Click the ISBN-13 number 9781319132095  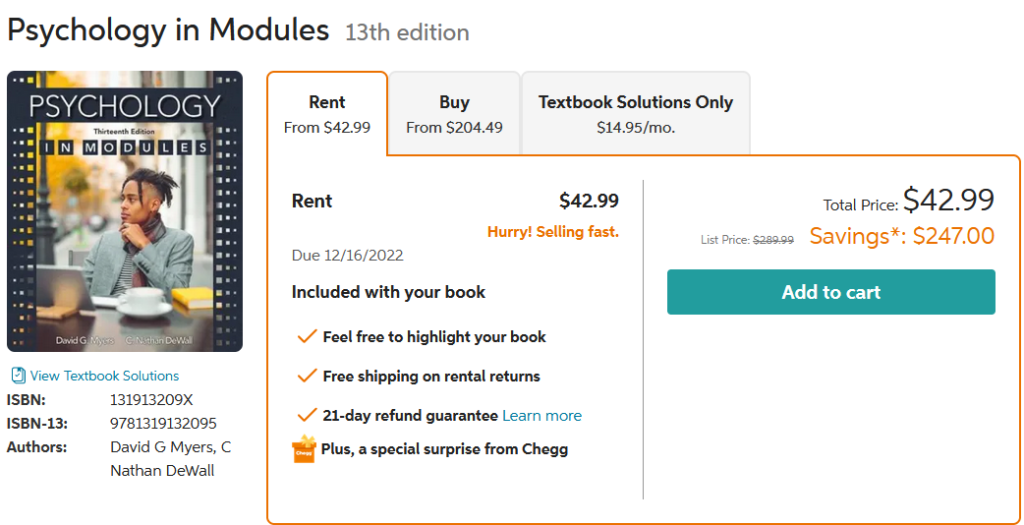[x=163, y=423]
